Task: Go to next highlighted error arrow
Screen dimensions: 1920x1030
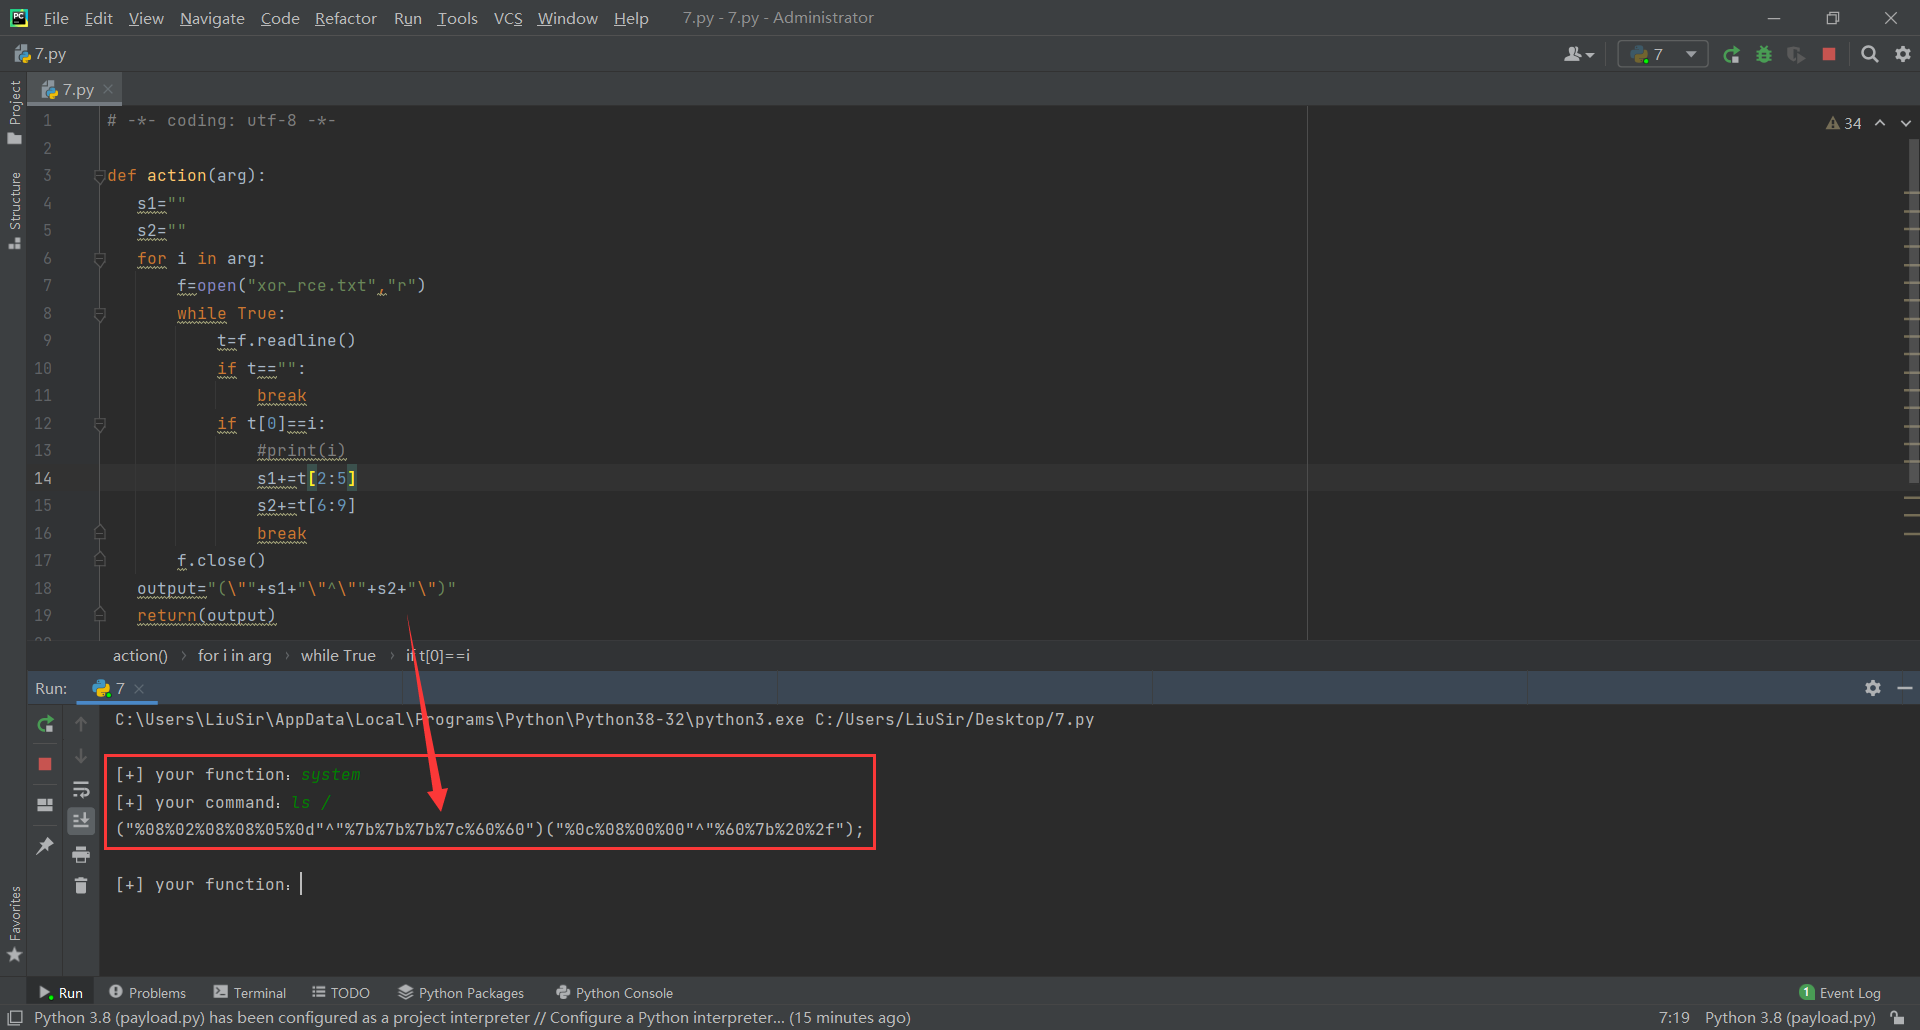Action: pyautogui.click(x=1906, y=123)
